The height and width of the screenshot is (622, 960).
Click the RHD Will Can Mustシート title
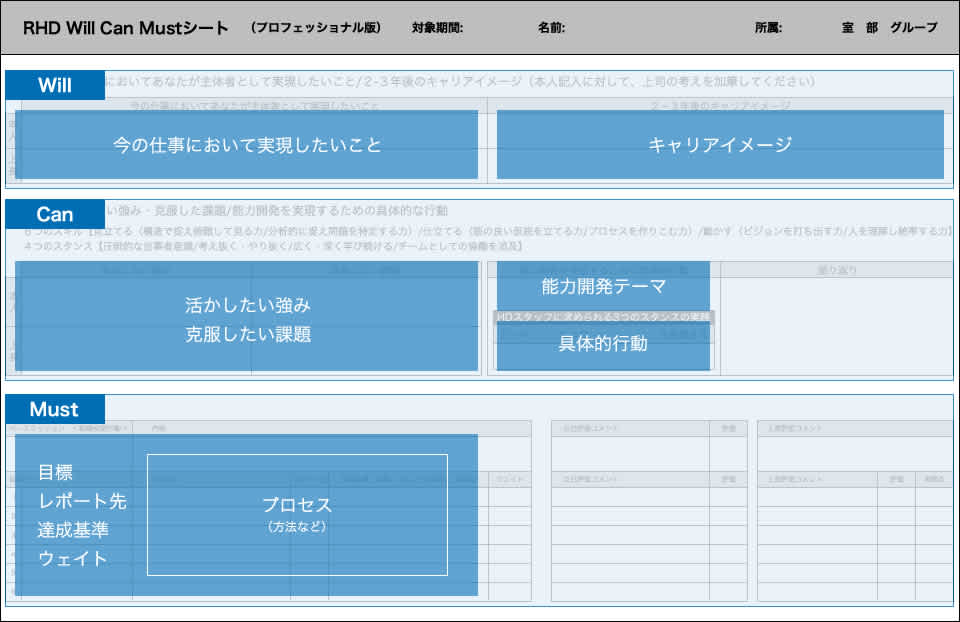125,27
